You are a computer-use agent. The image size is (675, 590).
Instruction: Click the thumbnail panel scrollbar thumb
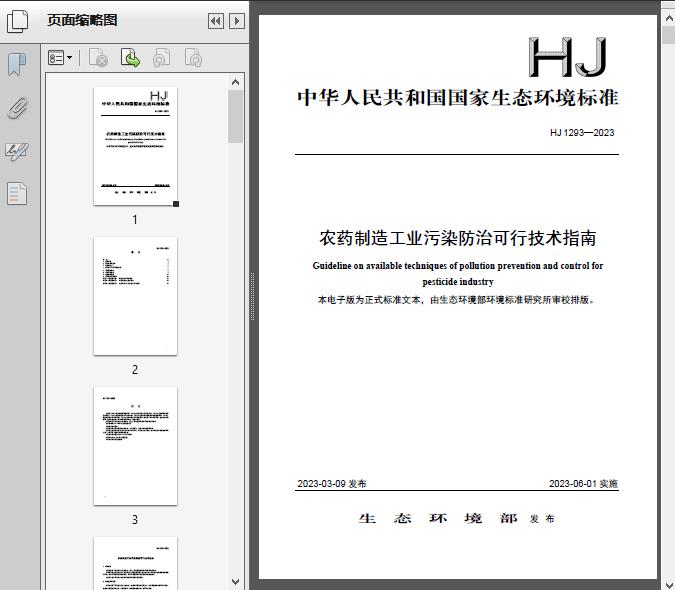point(235,116)
